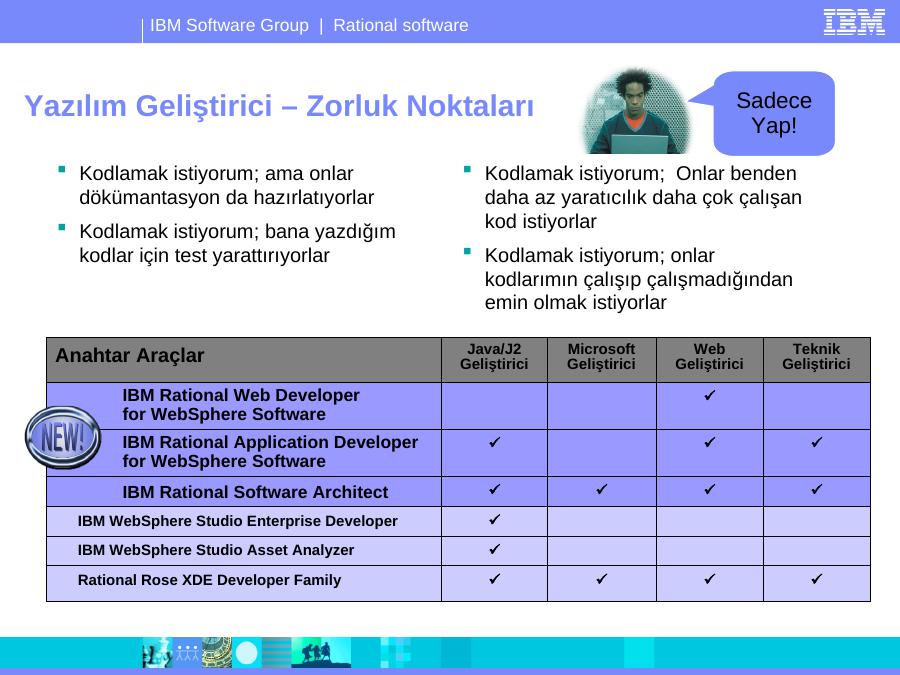The image size is (900, 675).
Task: Click "IBM WebSphere Studio Asset Analyzer" row label
Action: (216, 550)
